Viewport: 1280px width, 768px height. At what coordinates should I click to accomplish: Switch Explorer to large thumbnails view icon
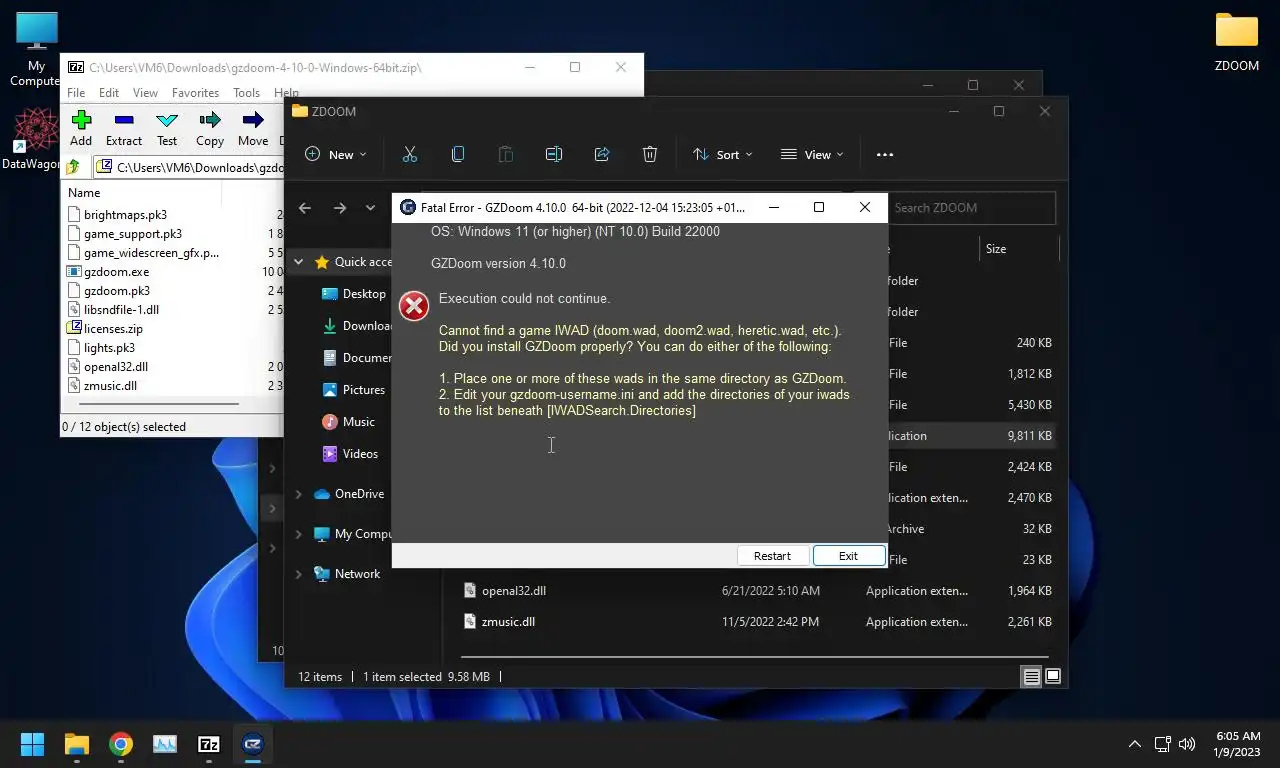(x=1053, y=677)
